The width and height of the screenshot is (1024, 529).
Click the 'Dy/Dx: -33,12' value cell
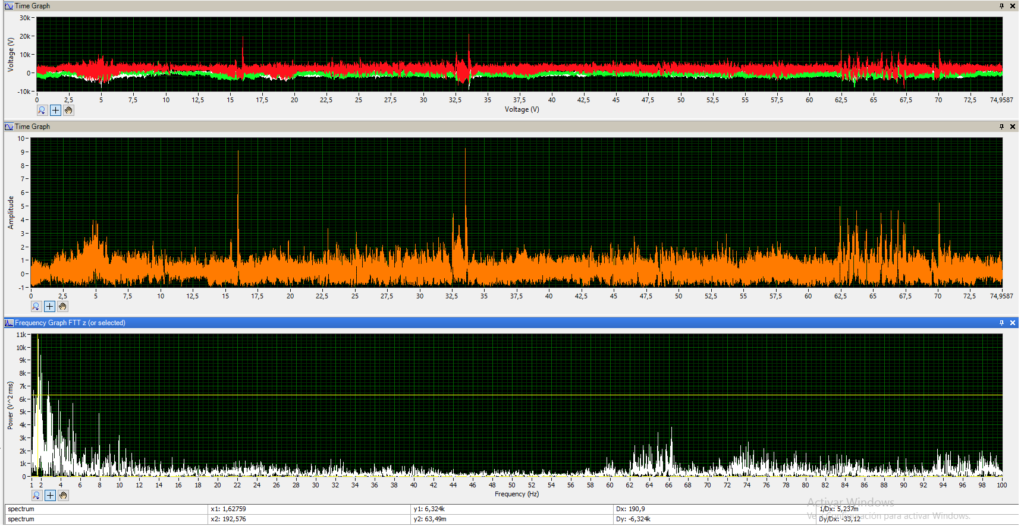tap(918, 518)
